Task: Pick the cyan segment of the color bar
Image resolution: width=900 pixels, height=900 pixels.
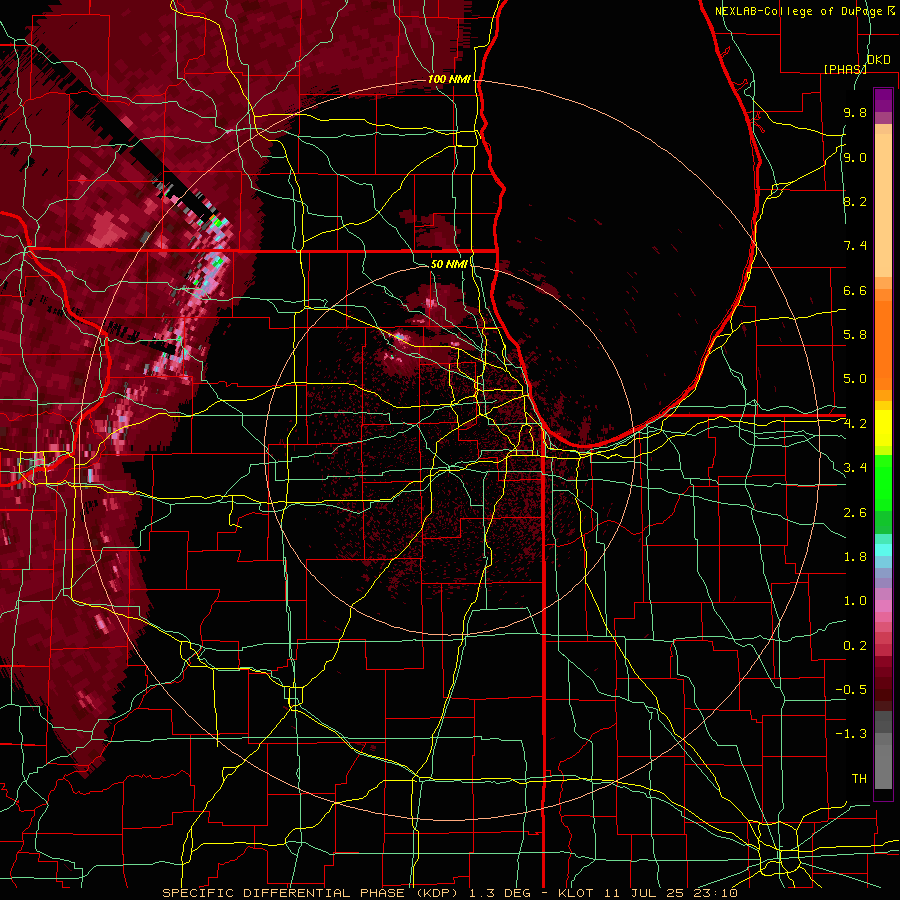Action: point(883,550)
